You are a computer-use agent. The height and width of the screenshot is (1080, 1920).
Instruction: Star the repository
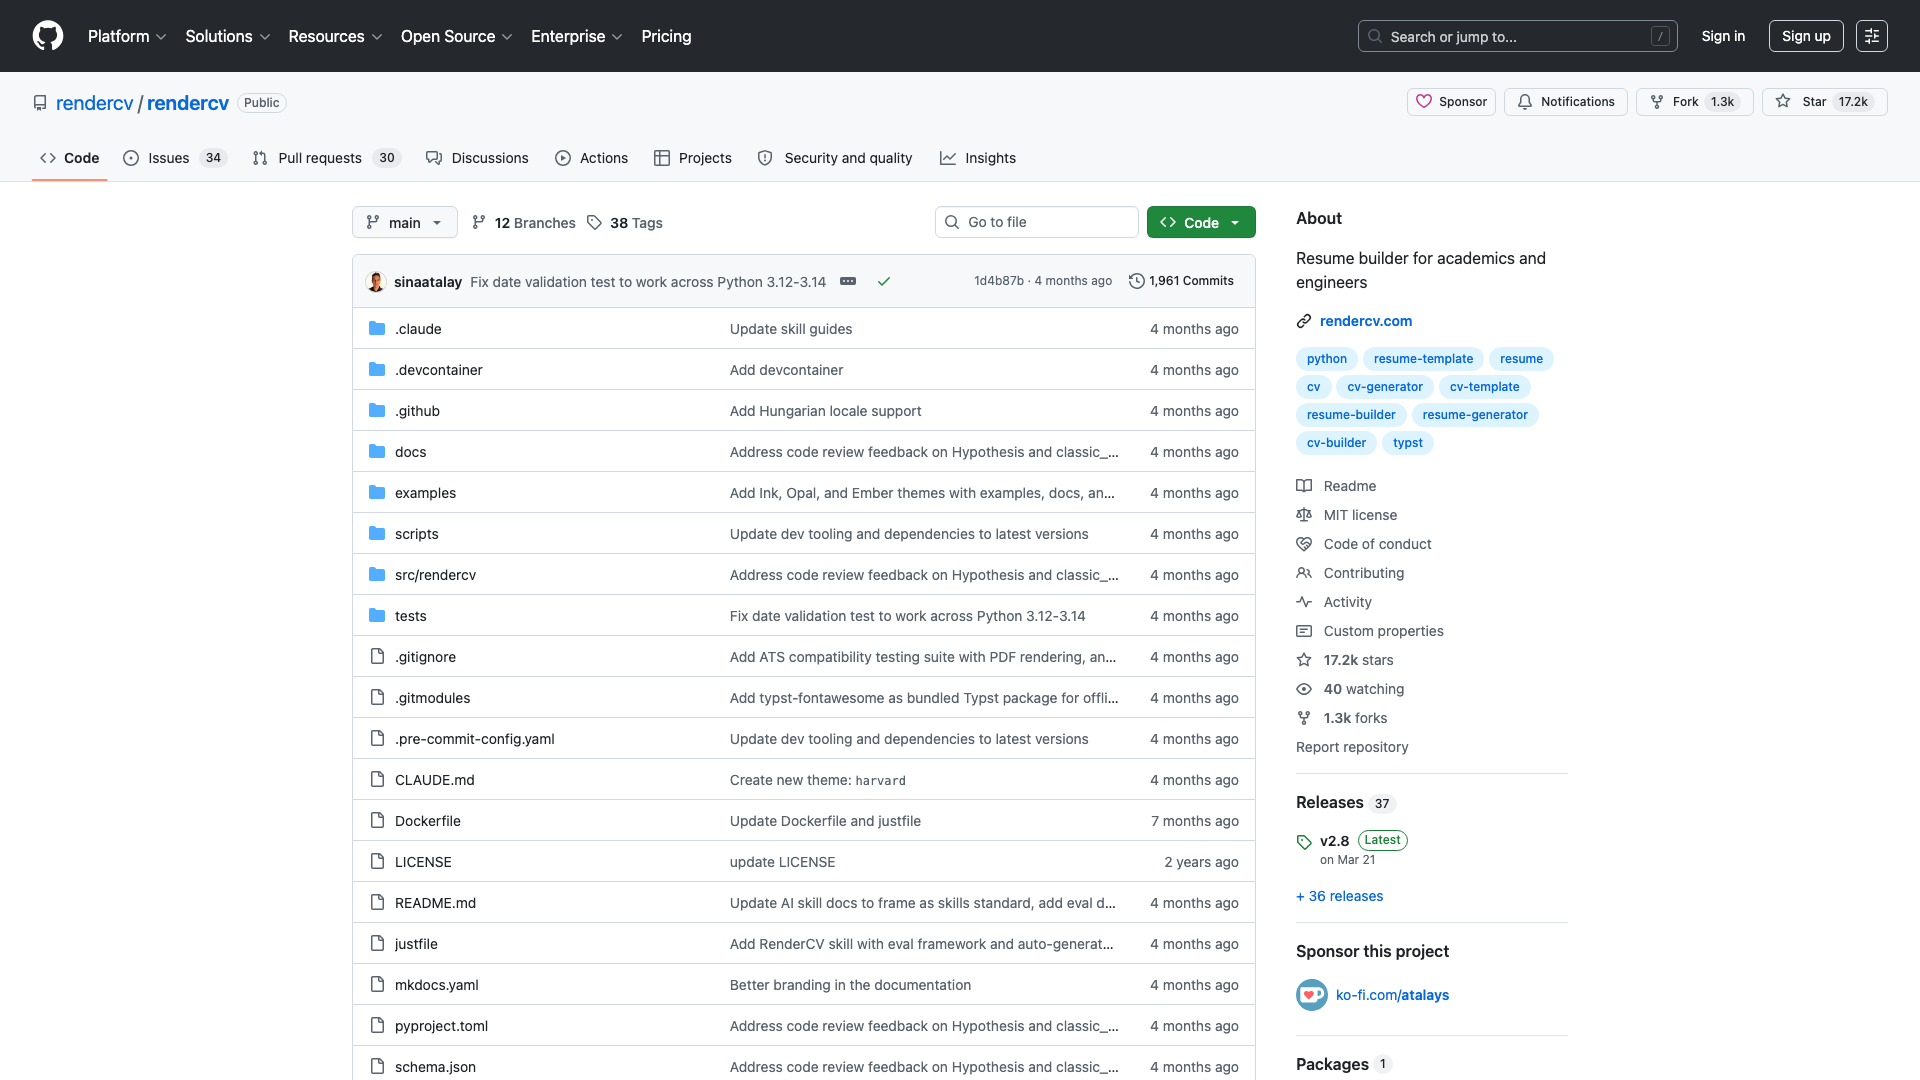pyautogui.click(x=1825, y=102)
